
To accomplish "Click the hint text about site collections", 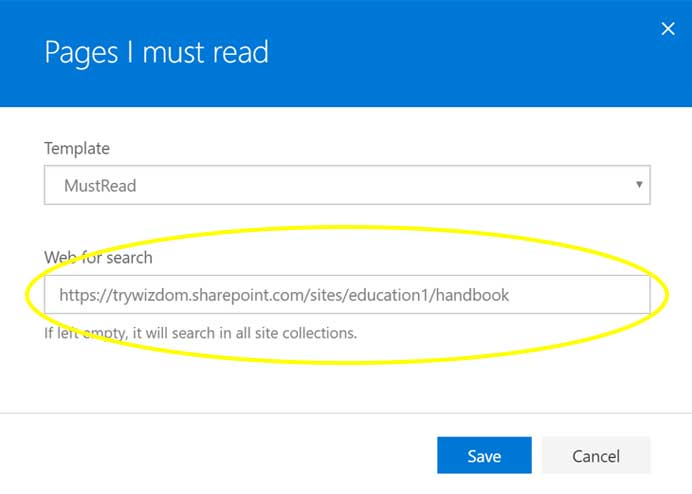I will 200,333.
